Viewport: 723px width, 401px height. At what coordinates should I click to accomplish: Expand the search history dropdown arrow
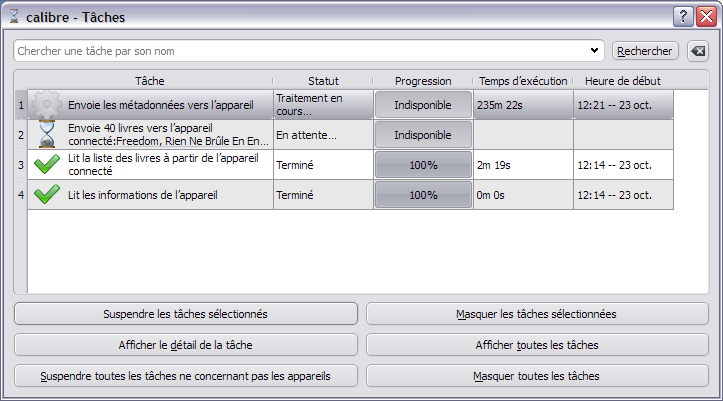595,50
